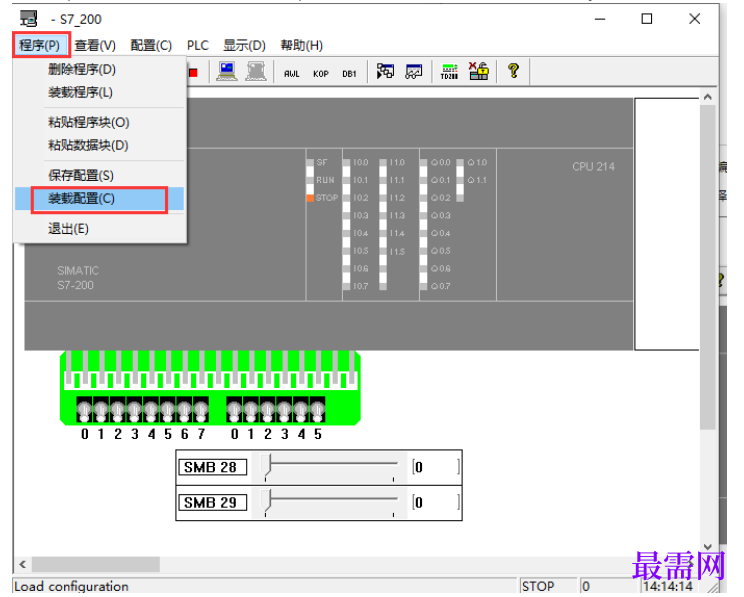Toggle input switch 6
This screenshot has height=597, width=744.
point(184,410)
